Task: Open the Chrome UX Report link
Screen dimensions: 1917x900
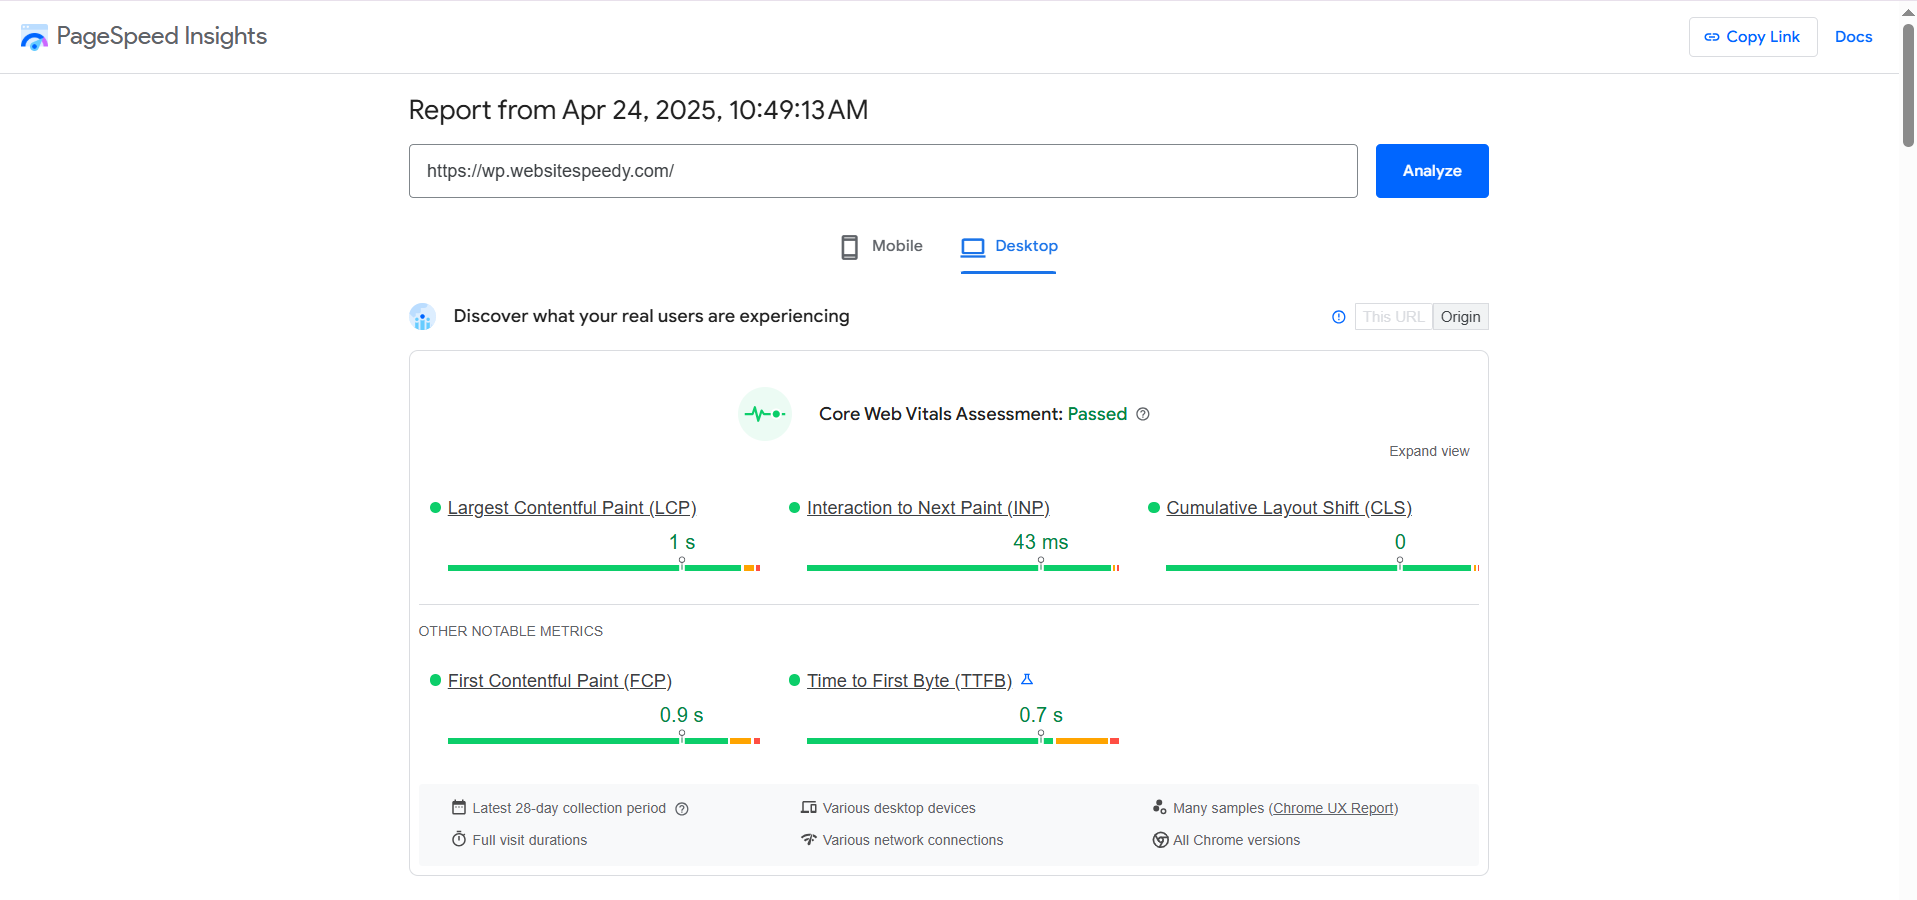Action: pos(1334,808)
